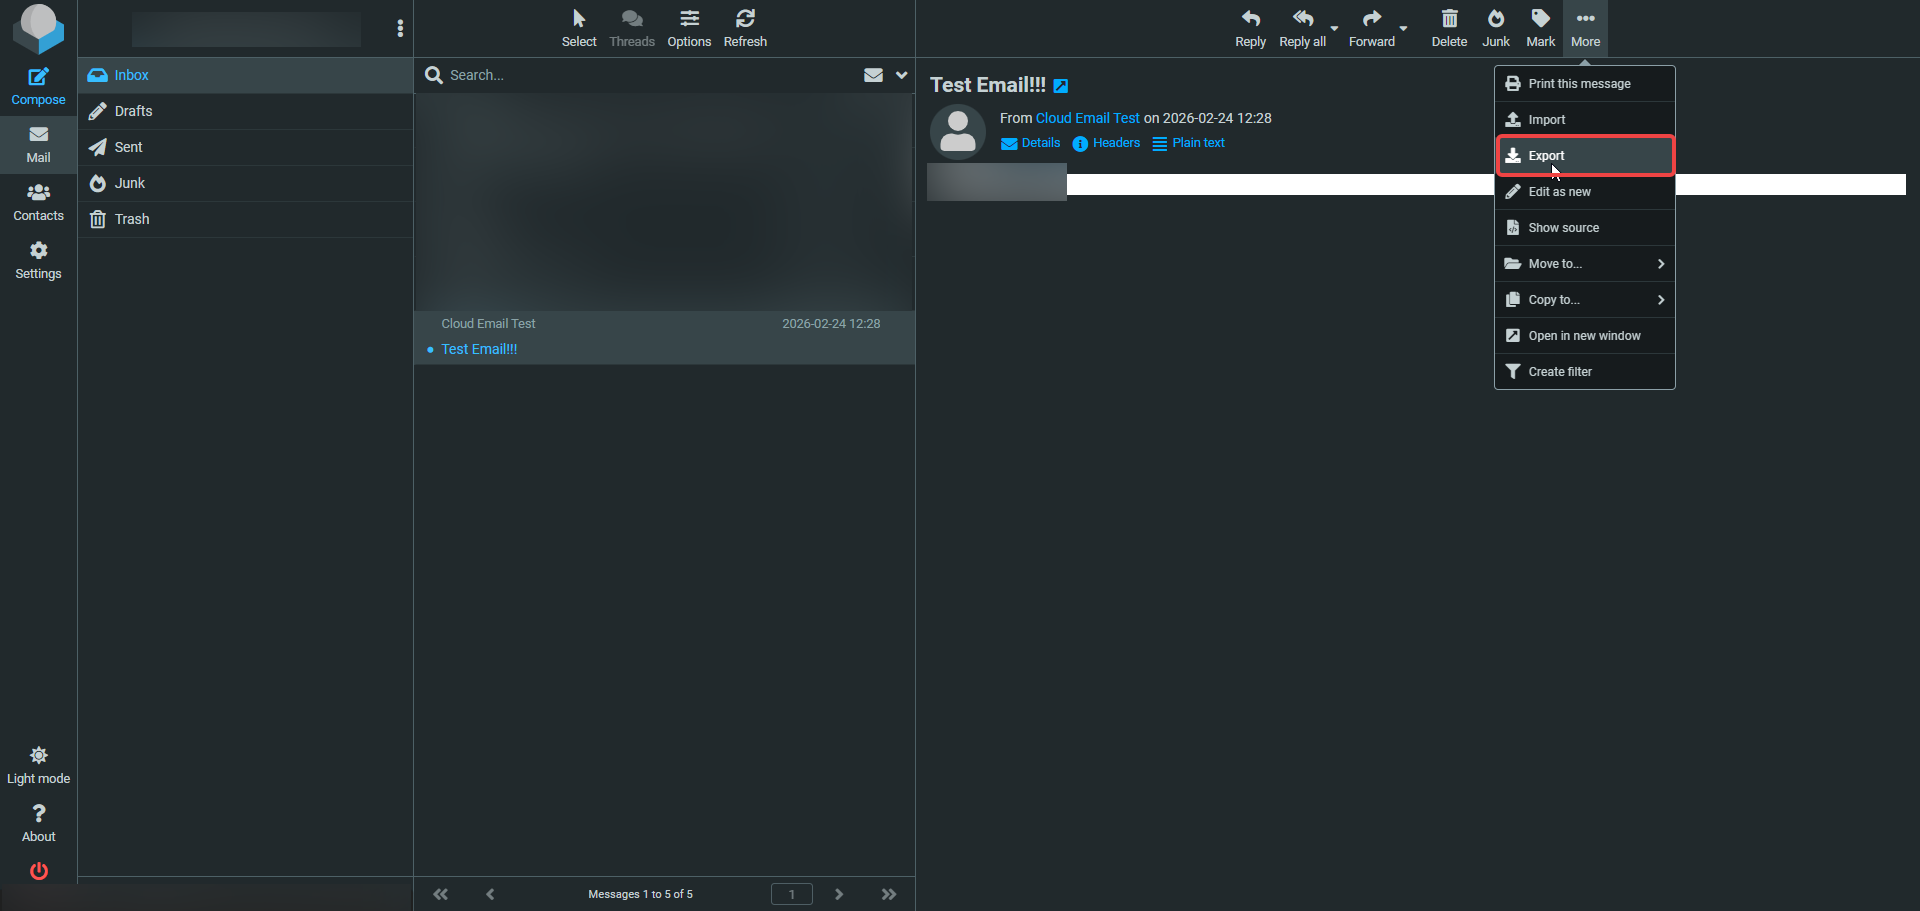The height and width of the screenshot is (911, 1920).
Task: Open message in new window icon beside subject
Action: pos(1061,86)
